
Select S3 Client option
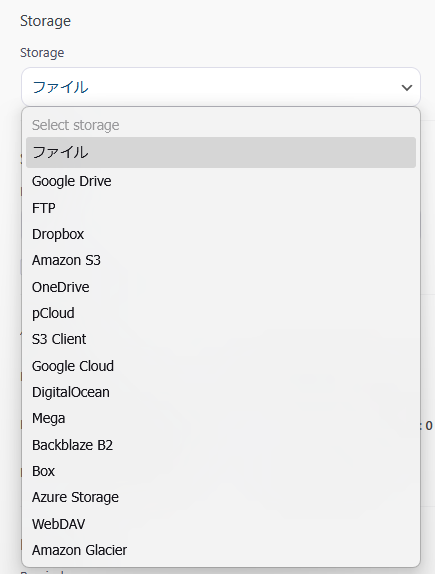(221, 339)
